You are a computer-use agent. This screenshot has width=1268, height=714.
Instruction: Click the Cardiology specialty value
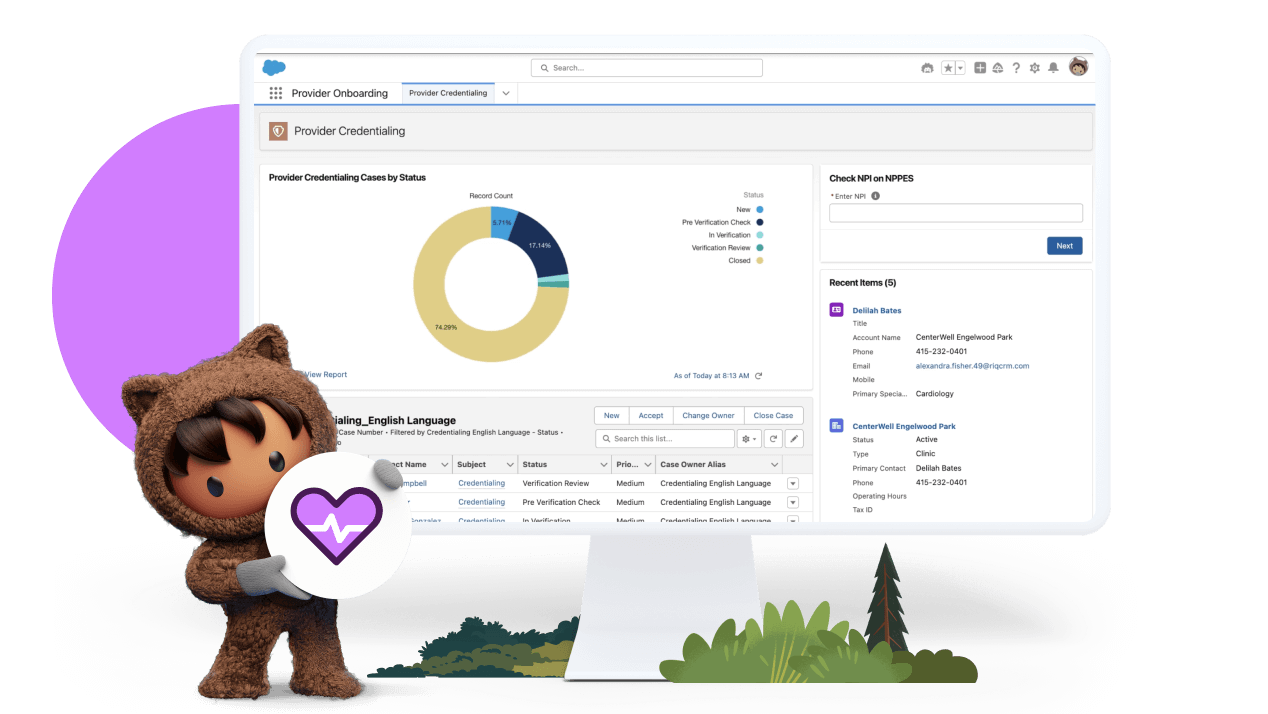pyautogui.click(x=935, y=394)
